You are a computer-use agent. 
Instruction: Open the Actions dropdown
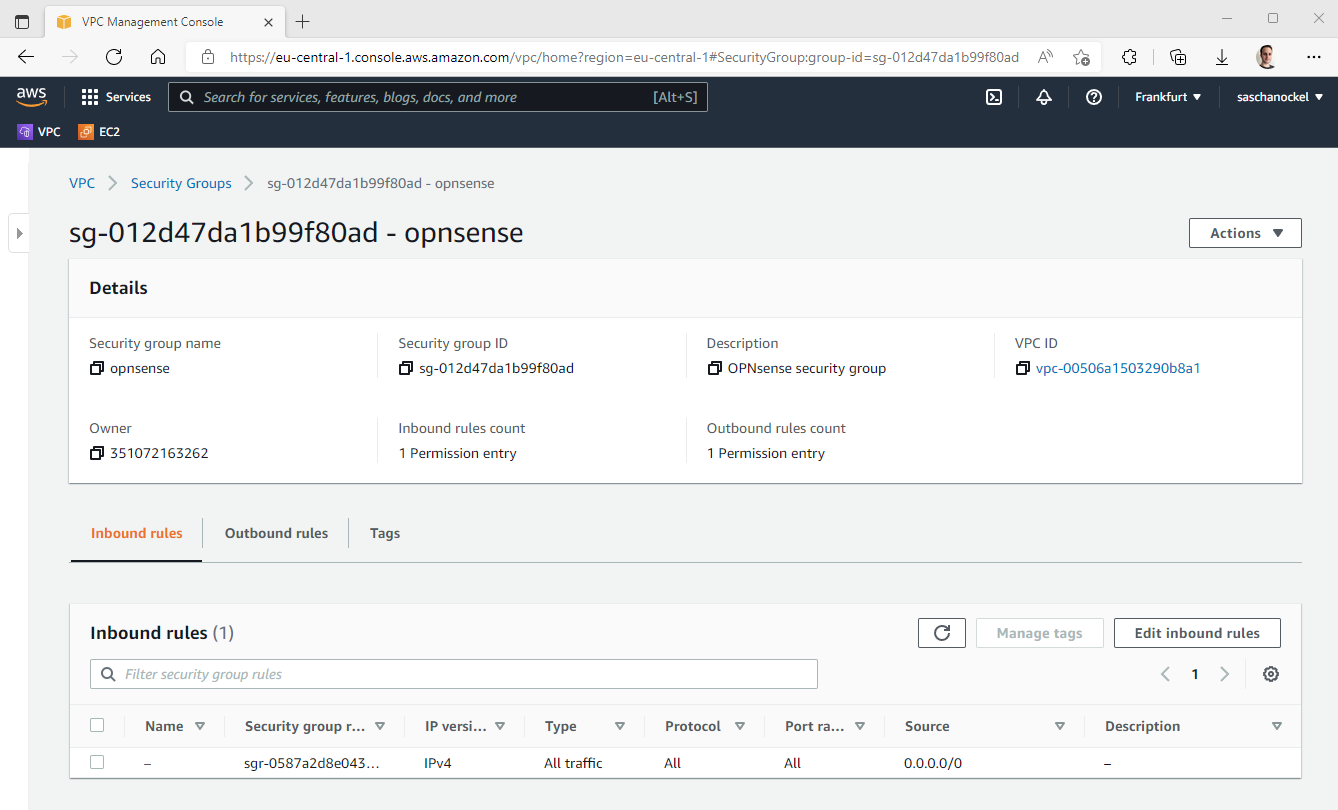pos(1245,233)
